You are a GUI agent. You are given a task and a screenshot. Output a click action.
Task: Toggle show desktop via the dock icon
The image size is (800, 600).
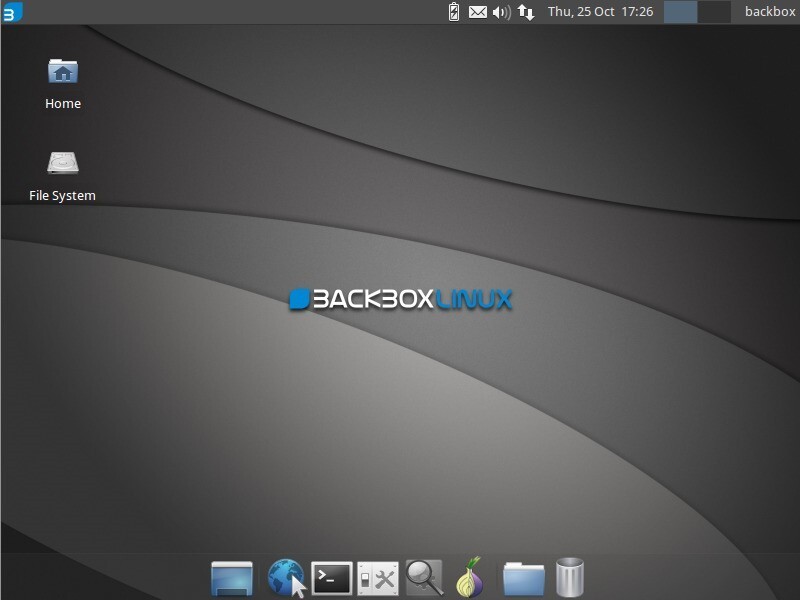pyautogui.click(x=233, y=578)
